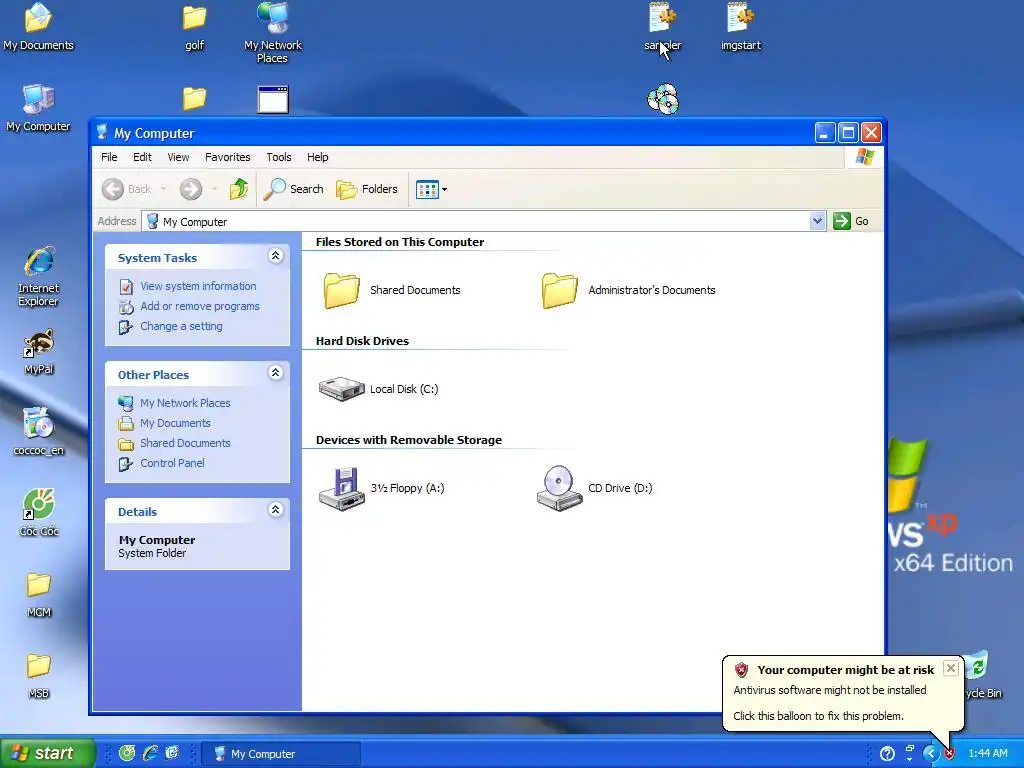Select the sampler desktop icon

[662, 27]
